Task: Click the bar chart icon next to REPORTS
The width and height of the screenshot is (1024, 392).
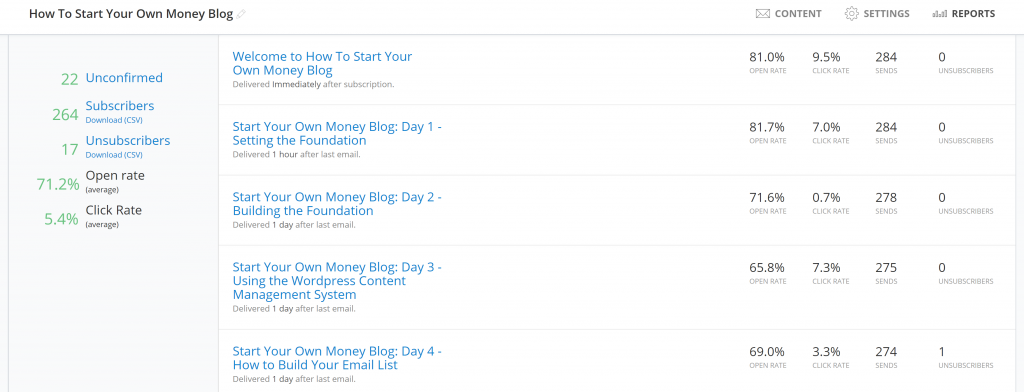Action: click(x=940, y=14)
